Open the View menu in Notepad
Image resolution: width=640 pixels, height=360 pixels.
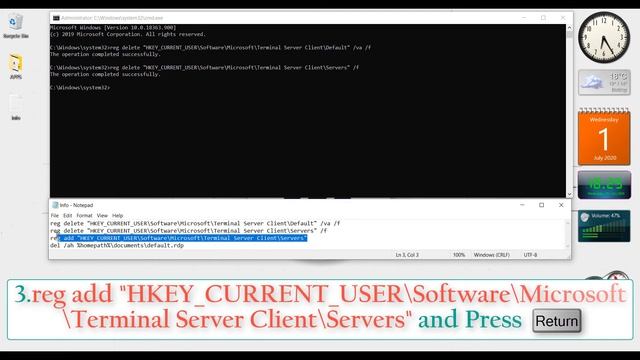(x=102, y=216)
